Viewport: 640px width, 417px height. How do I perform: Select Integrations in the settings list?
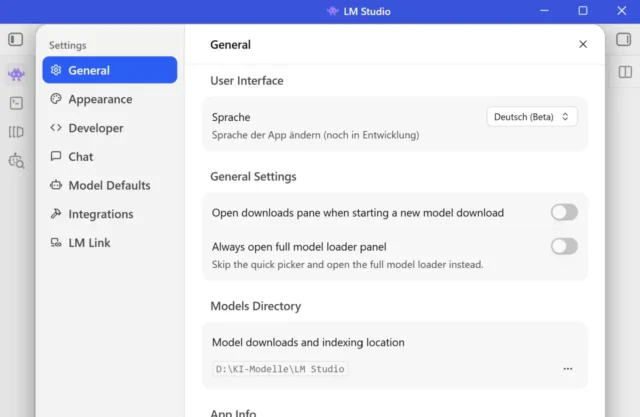pos(100,214)
